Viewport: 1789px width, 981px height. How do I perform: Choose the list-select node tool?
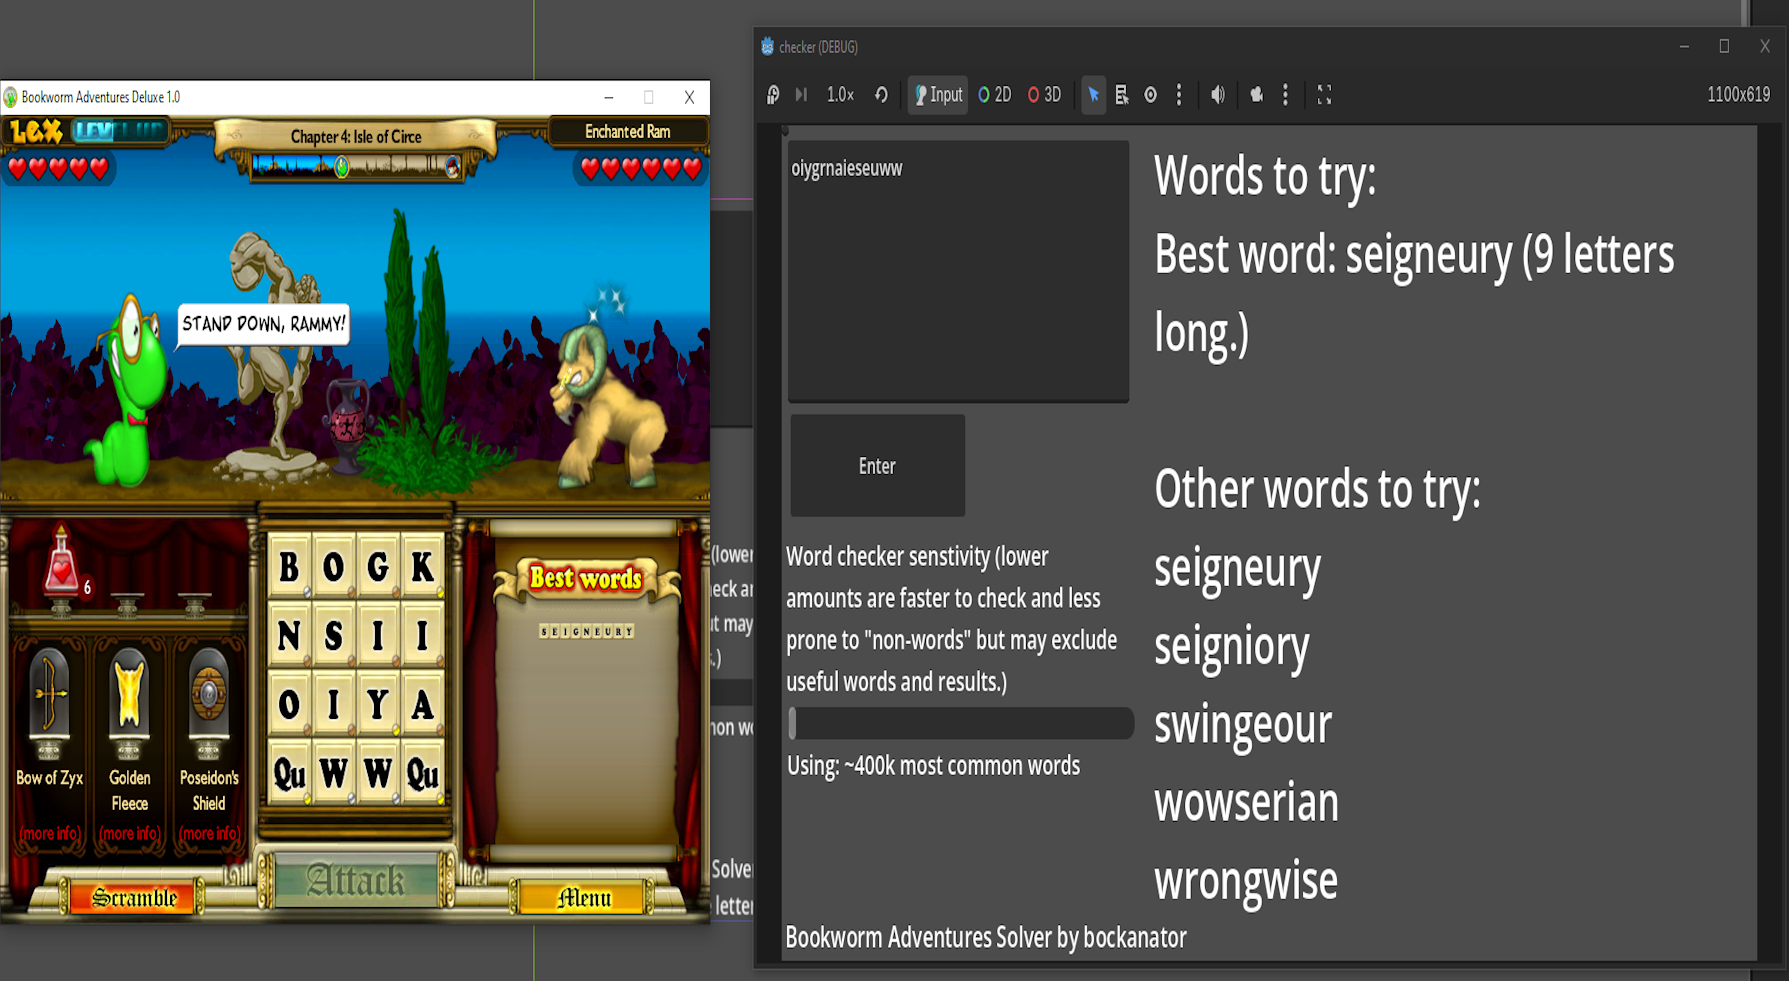click(x=1122, y=95)
